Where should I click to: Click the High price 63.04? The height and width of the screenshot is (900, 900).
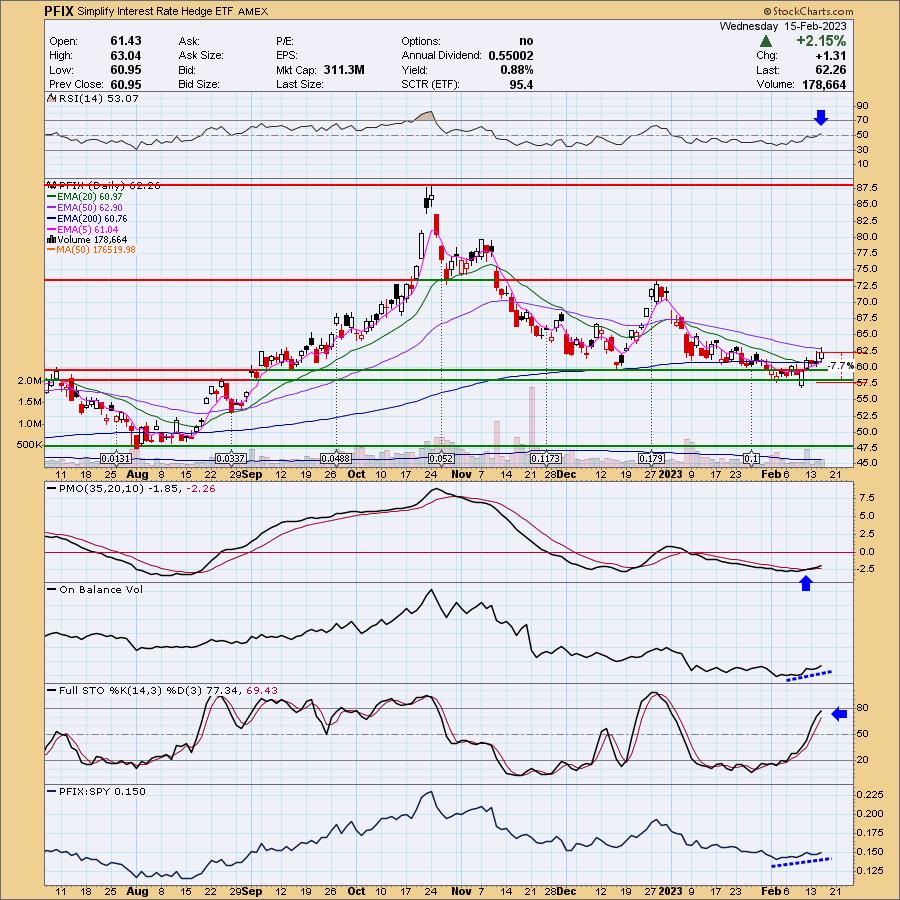pos(126,56)
